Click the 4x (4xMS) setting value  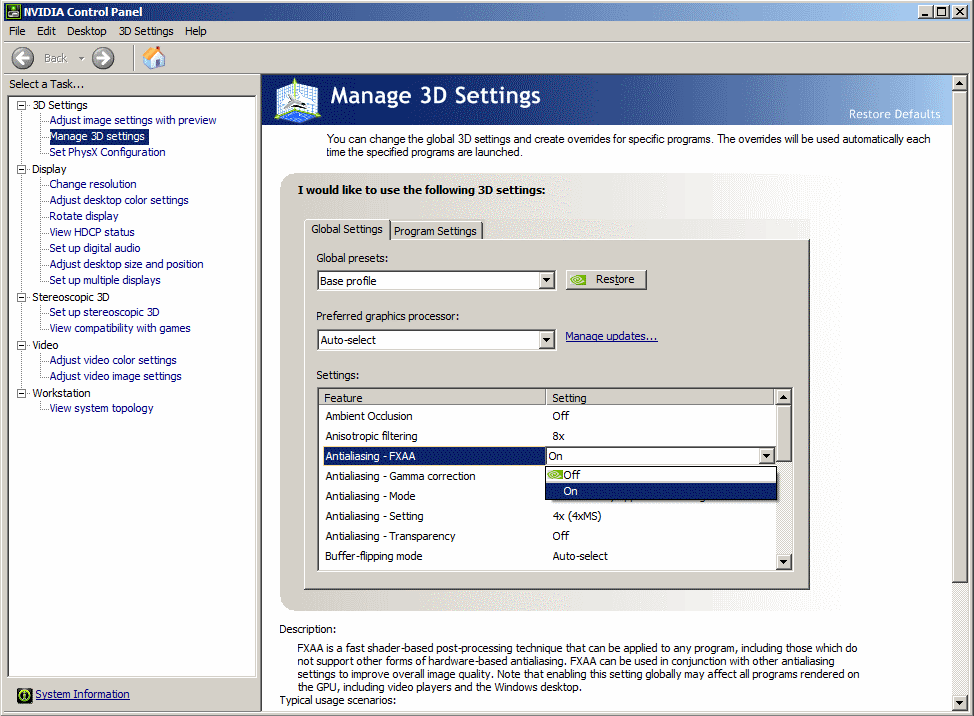tap(577, 516)
